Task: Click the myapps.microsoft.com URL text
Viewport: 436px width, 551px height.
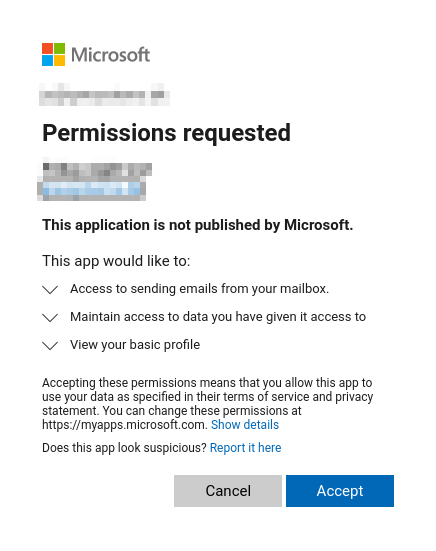Action: 125,425
